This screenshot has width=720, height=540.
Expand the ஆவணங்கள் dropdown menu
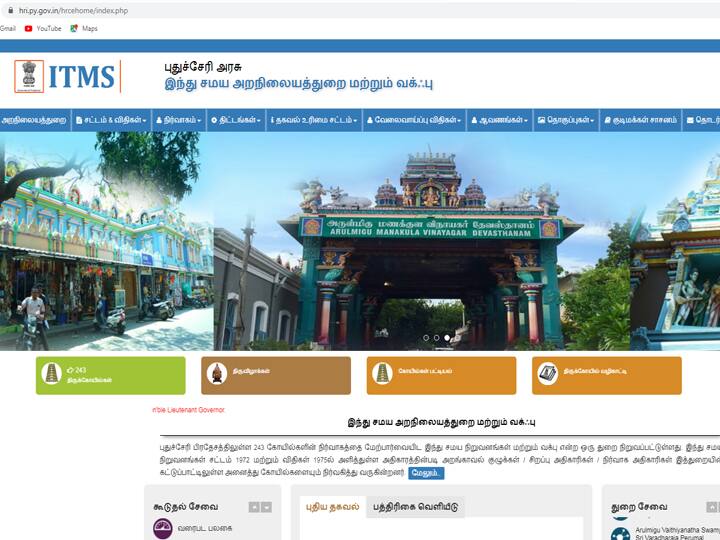click(500, 120)
